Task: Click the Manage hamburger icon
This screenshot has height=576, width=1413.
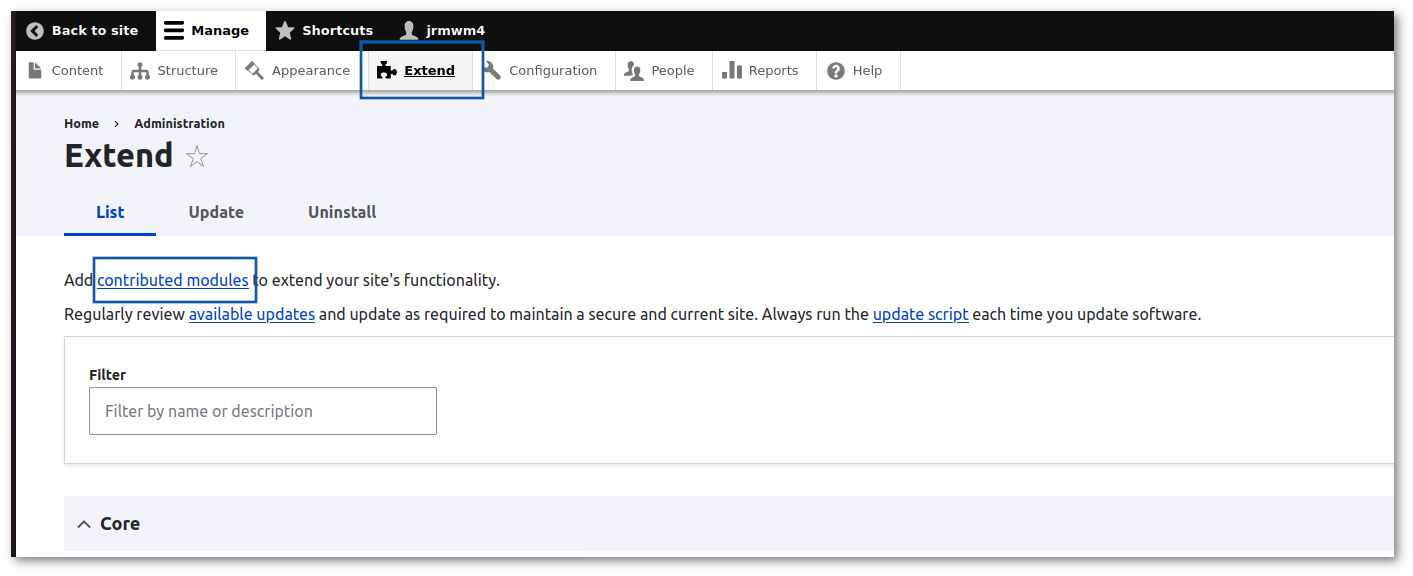Action: [x=174, y=31]
